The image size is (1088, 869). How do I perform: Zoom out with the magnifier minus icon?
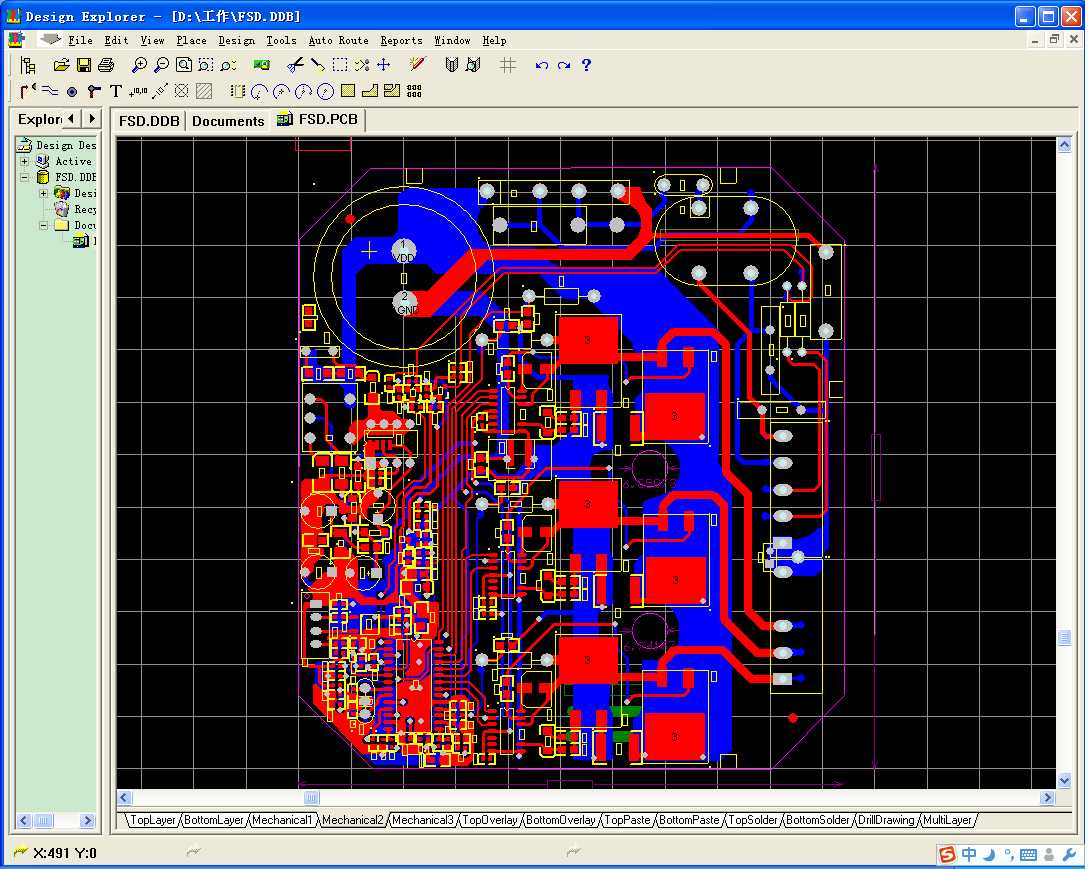point(161,65)
